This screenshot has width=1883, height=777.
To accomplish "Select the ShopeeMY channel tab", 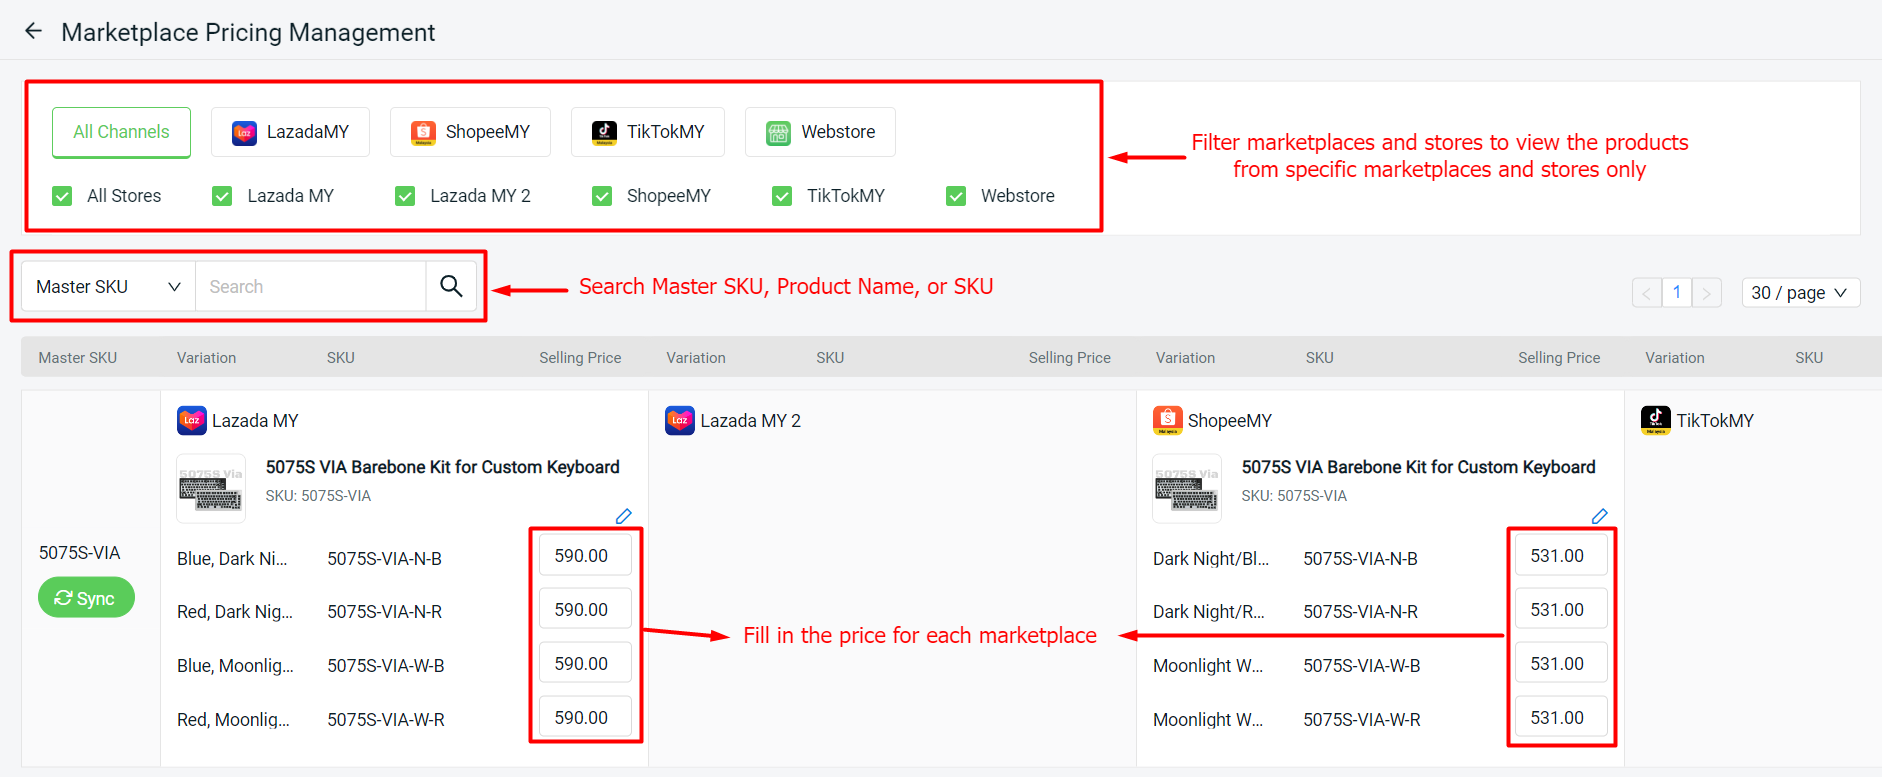I will click(x=470, y=132).
